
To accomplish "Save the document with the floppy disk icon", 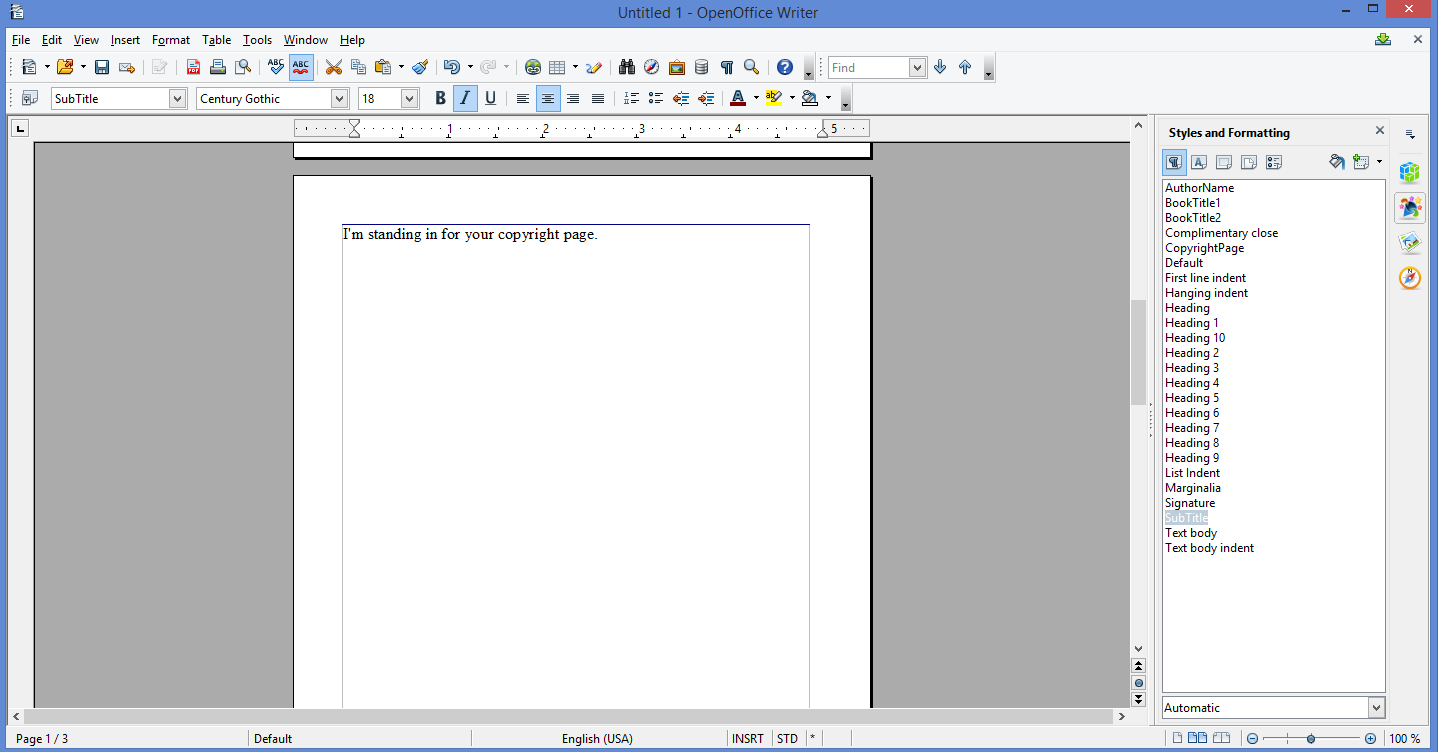I will point(102,67).
